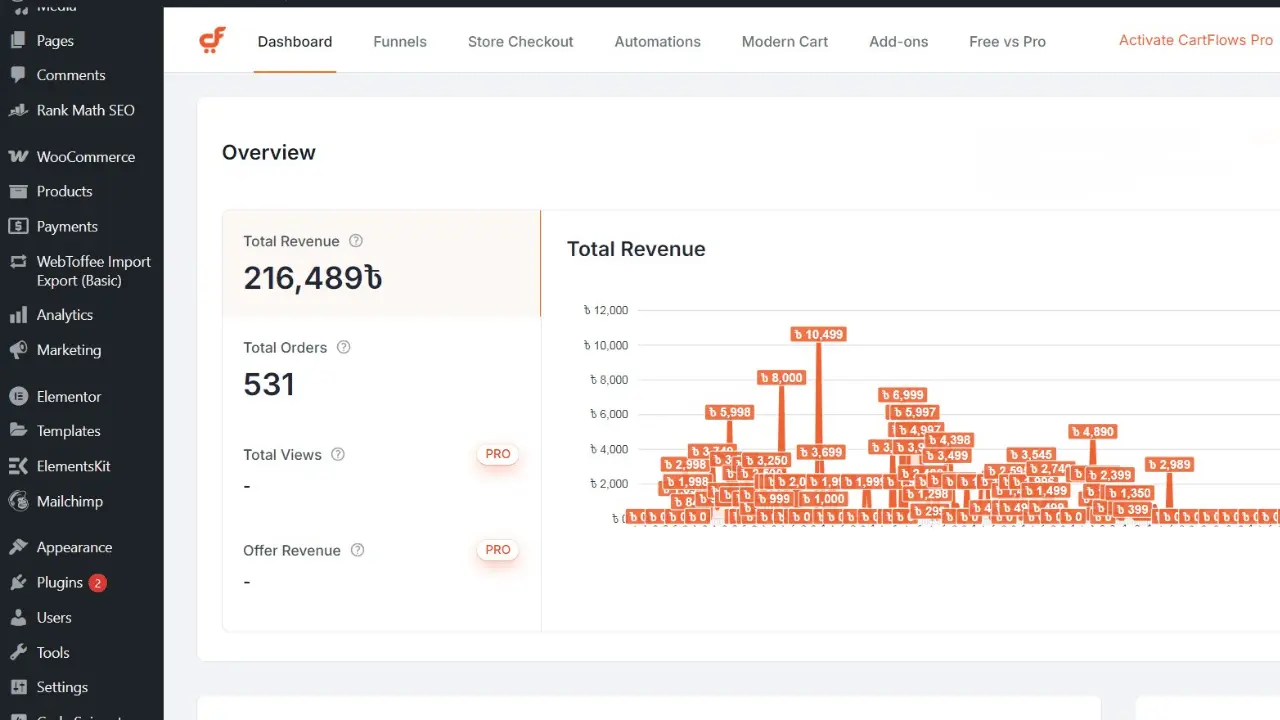Open Plugins with 2 updates

[x=60, y=583]
